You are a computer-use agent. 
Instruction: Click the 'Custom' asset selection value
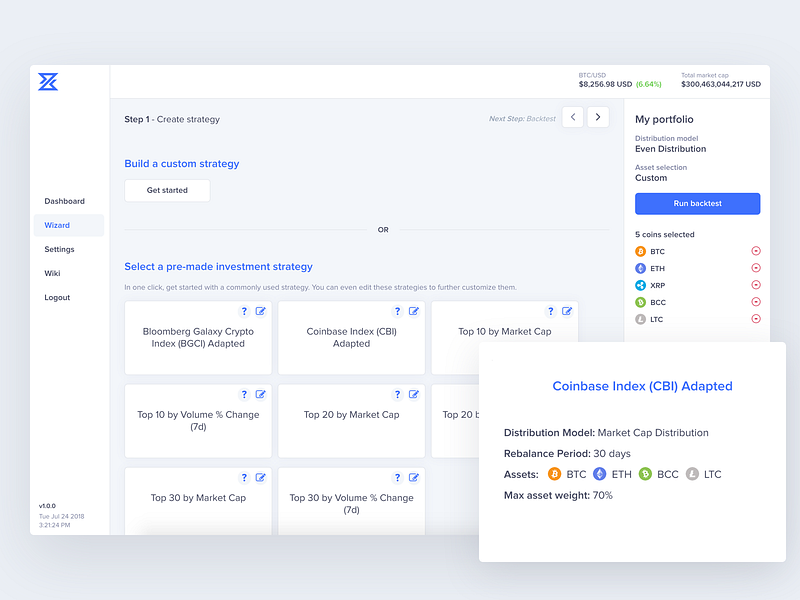[651, 178]
